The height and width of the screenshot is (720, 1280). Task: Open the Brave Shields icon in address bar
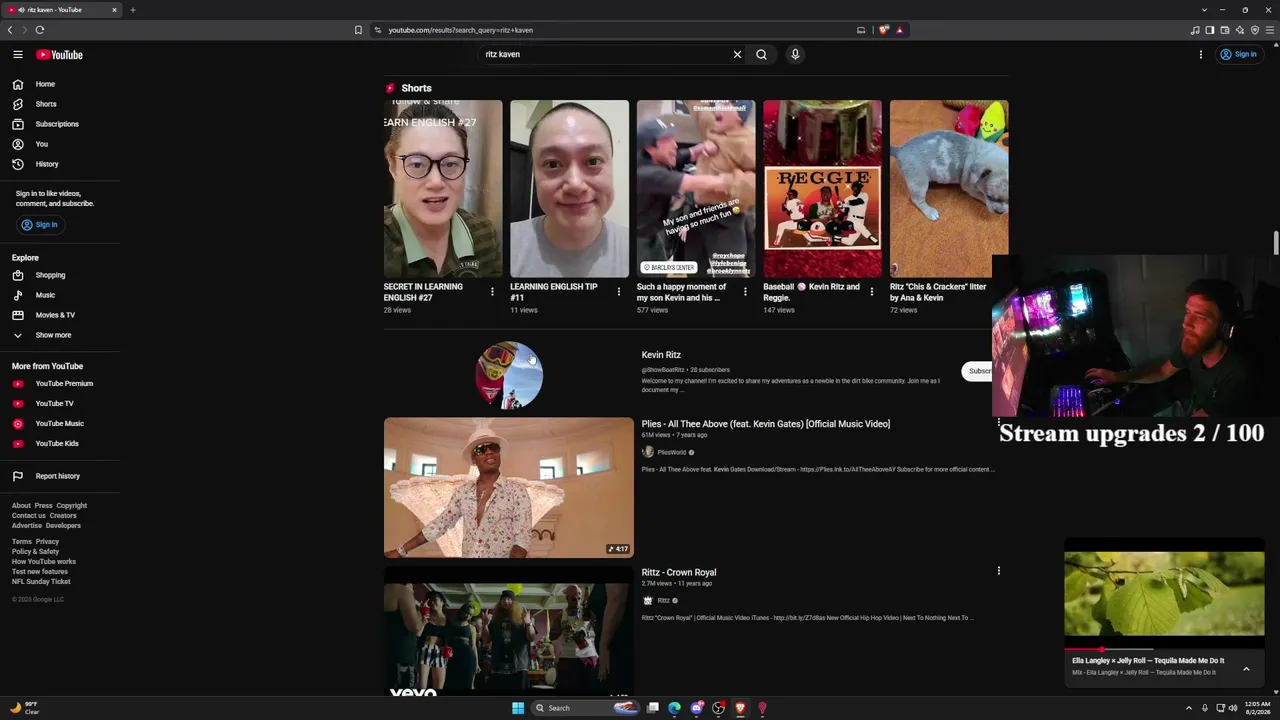click(883, 30)
